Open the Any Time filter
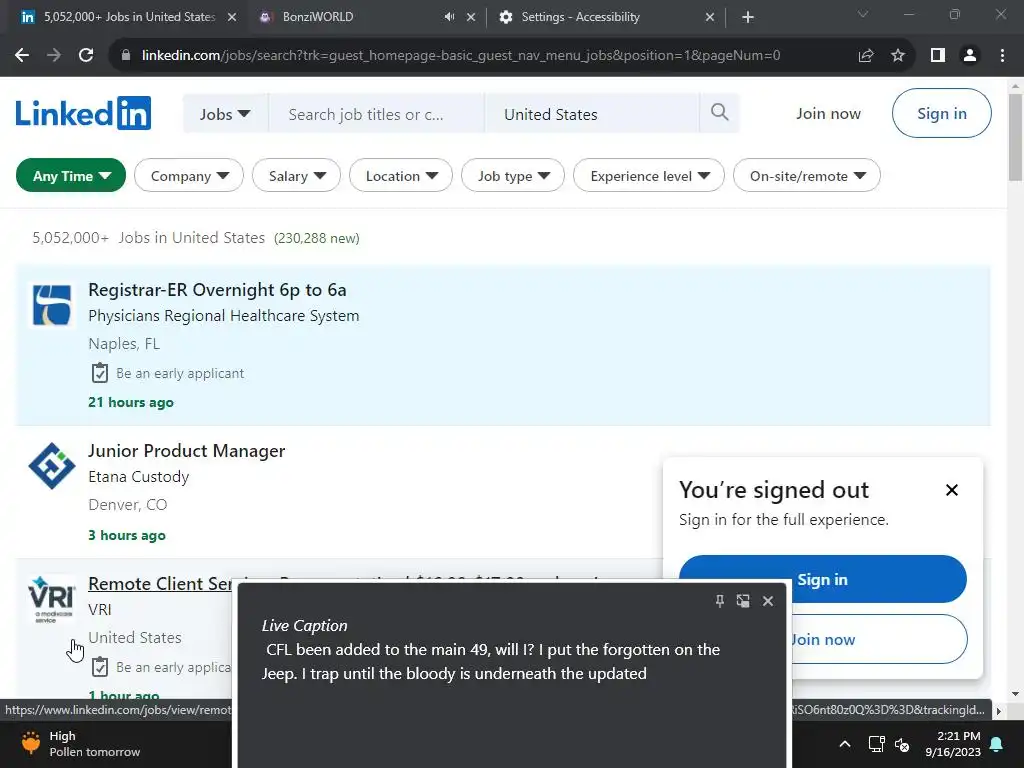Screen dimensions: 1024x768 point(71,176)
